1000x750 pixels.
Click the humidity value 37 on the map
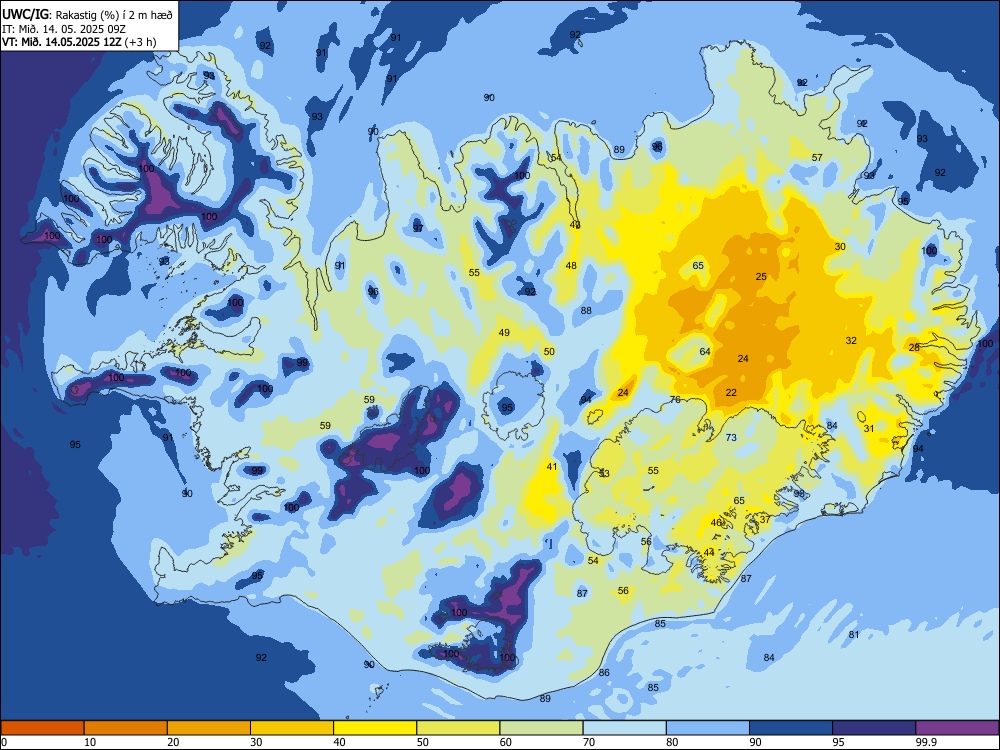pyautogui.click(x=765, y=519)
